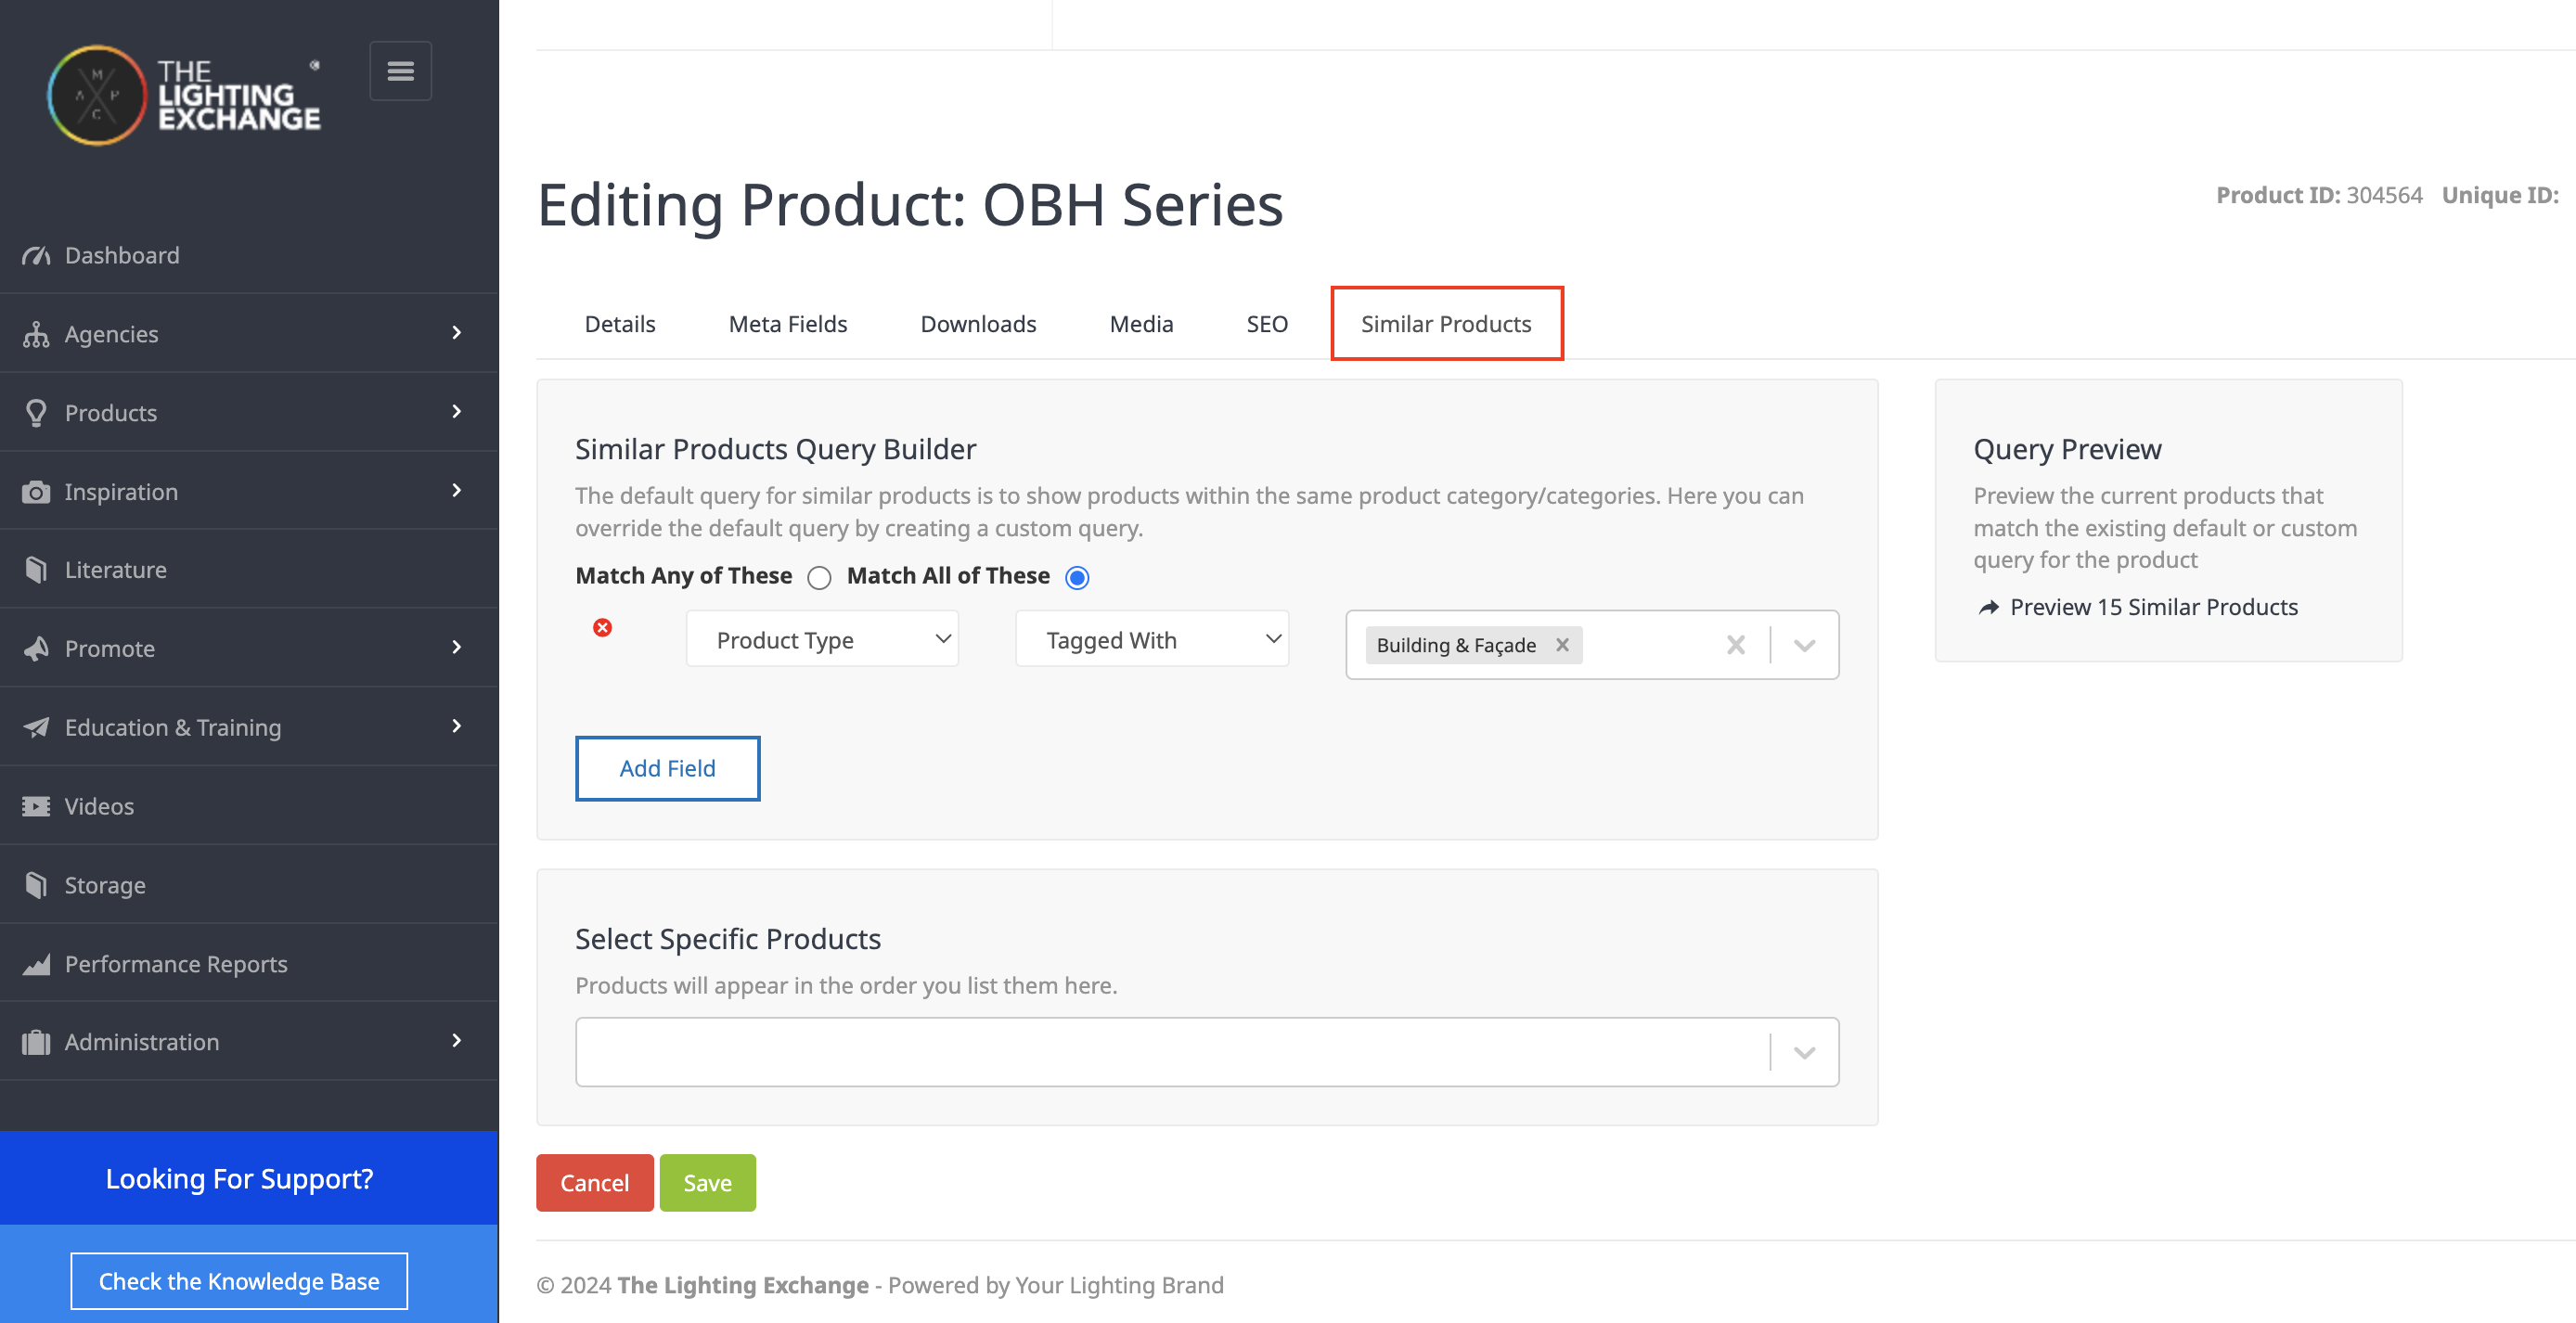
Task: Select Match All of These radio
Action: pos(1077,578)
